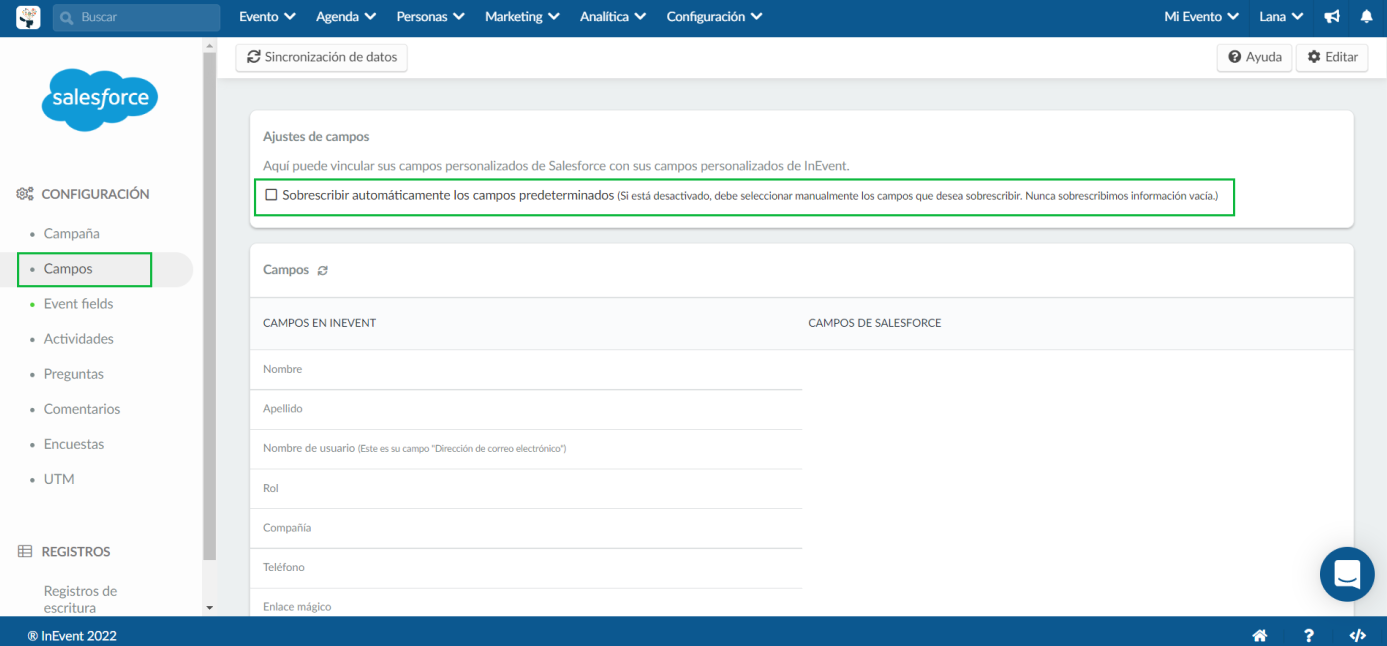1387x646 pixels.
Task: Click the Rol field row
Action: pyautogui.click(x=526, y=488)
